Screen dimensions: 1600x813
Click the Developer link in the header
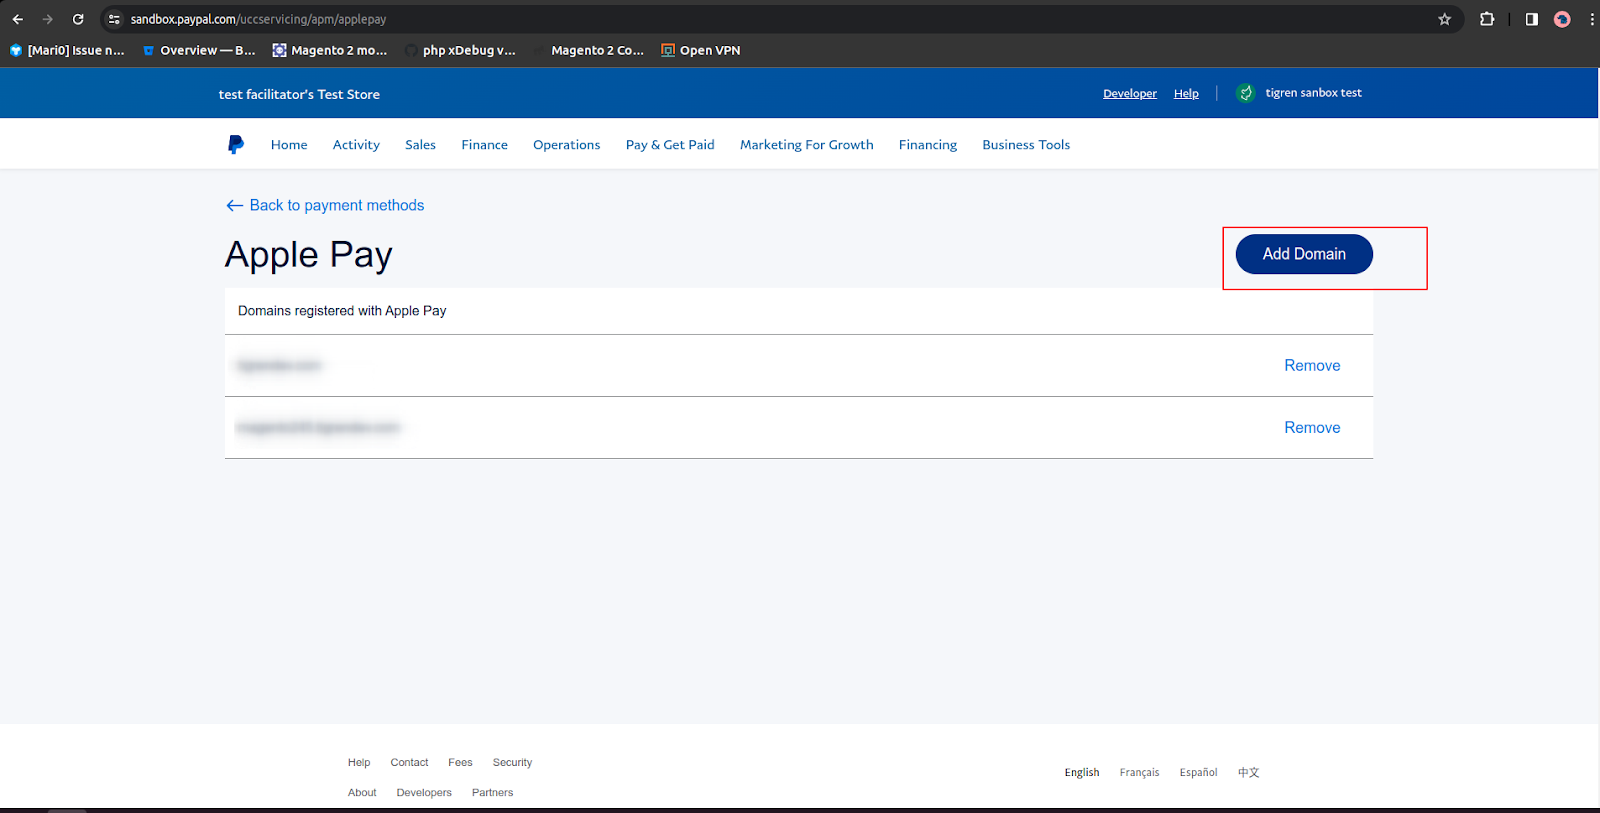coord(1130,93)
